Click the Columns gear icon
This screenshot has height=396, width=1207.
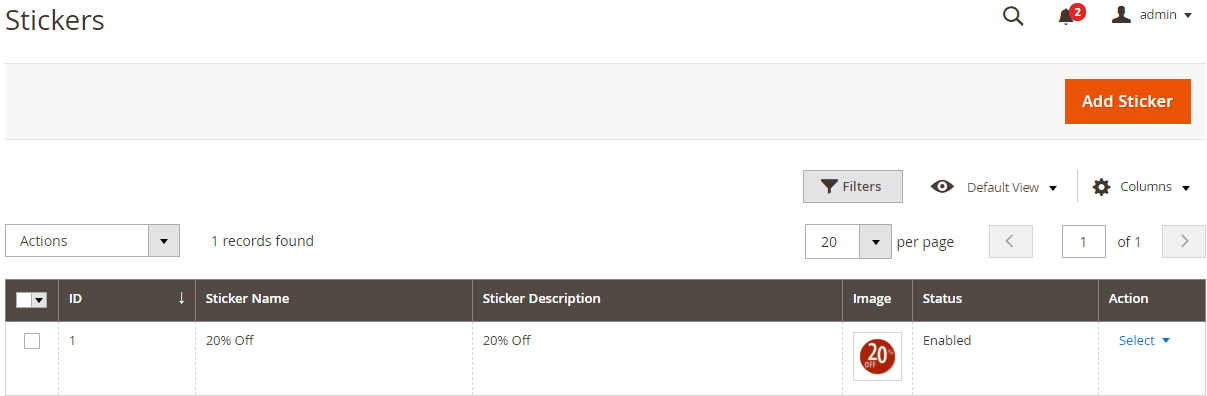[1101, 187]
